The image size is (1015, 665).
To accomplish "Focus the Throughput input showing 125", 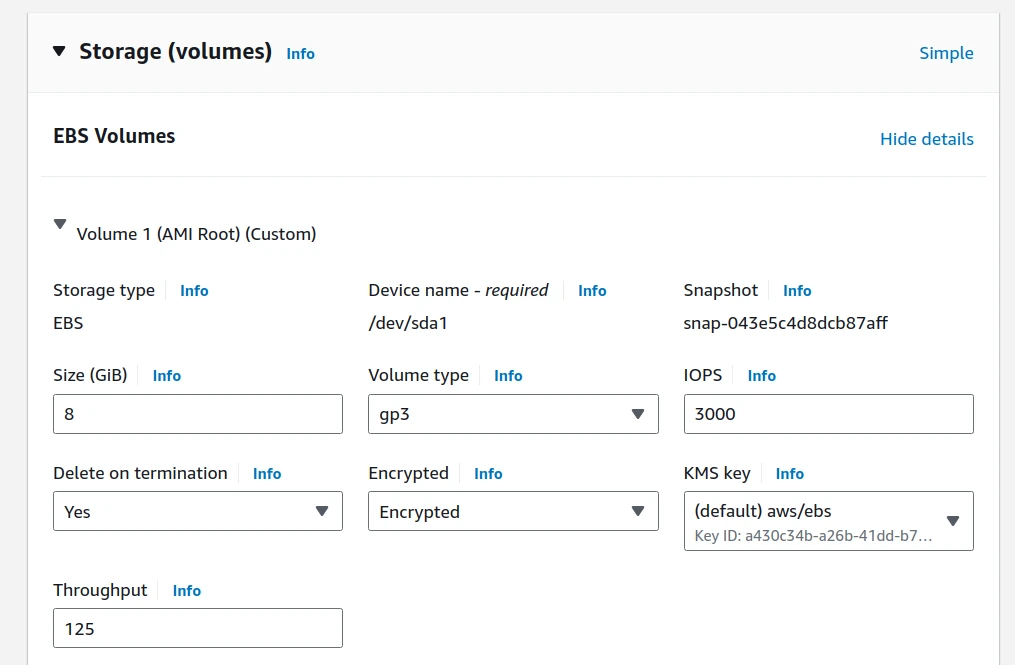I will (197, 628).
